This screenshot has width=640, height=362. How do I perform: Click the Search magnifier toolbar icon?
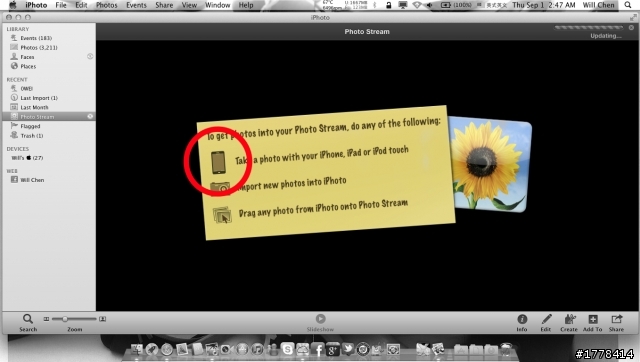point(28,319)
